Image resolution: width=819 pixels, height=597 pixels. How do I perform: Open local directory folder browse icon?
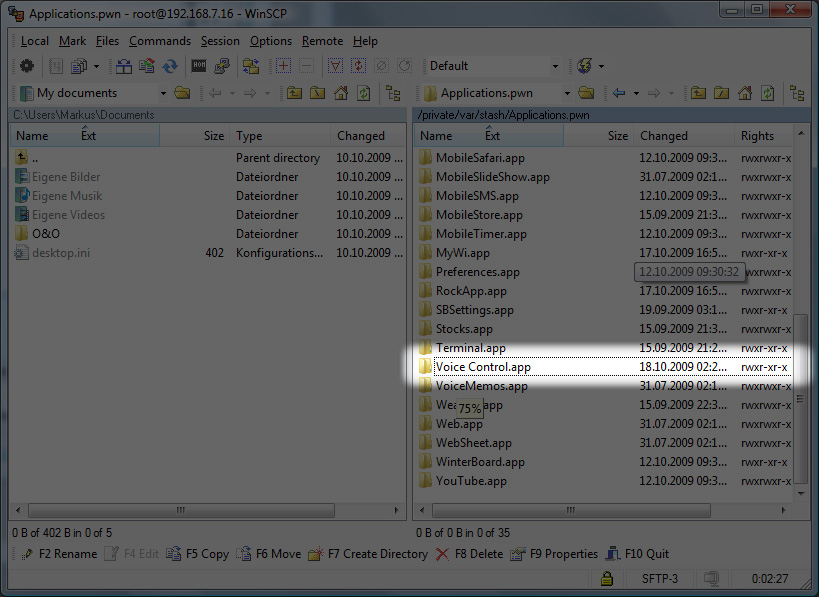[x=182, y=93]
